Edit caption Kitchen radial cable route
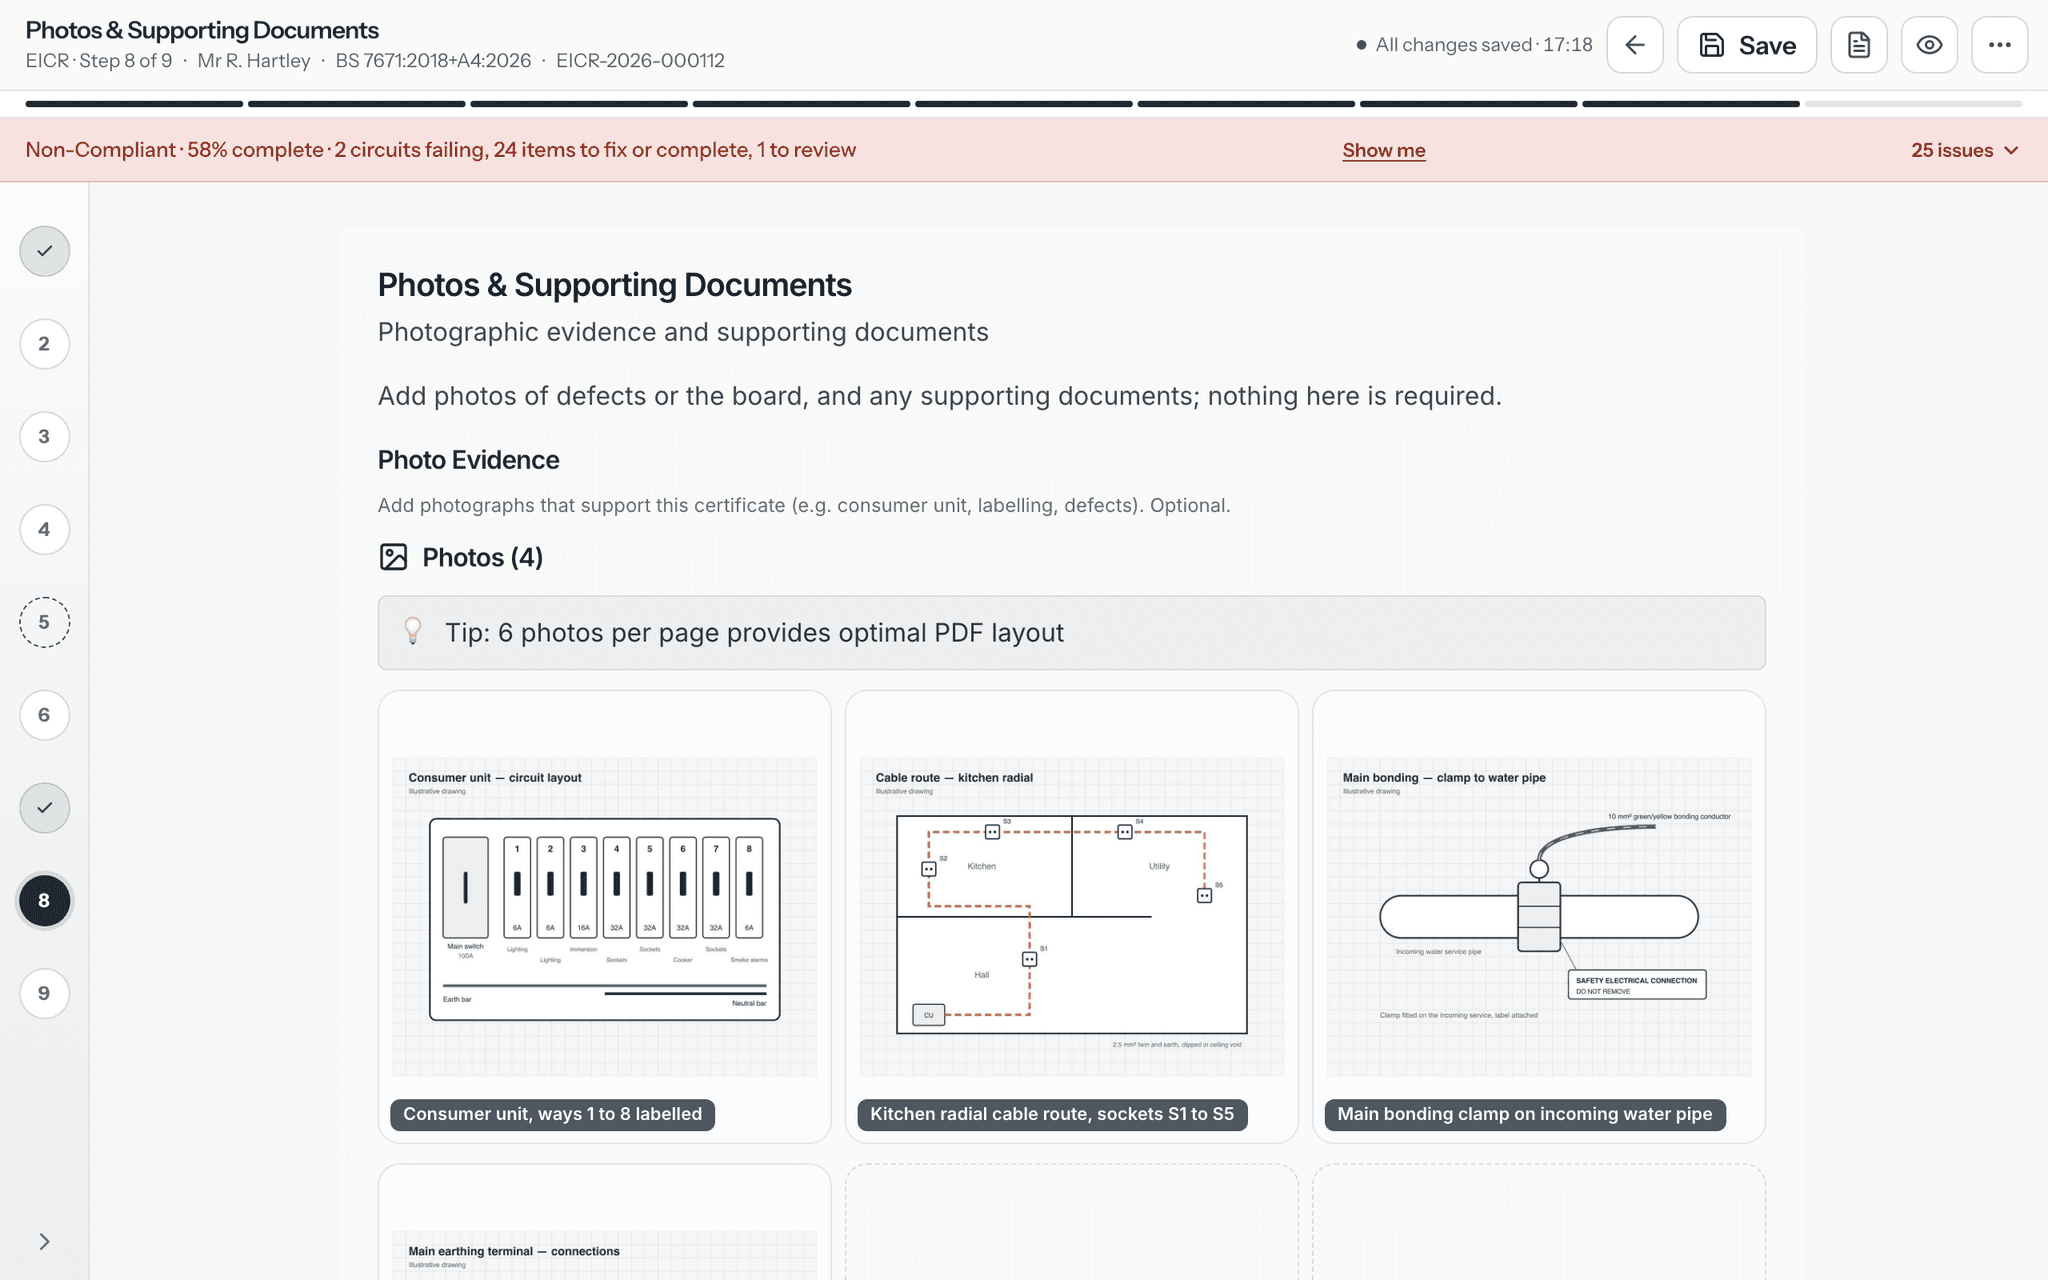This screenshot has height=1280, width=2048. [x=1052, y=1115]
